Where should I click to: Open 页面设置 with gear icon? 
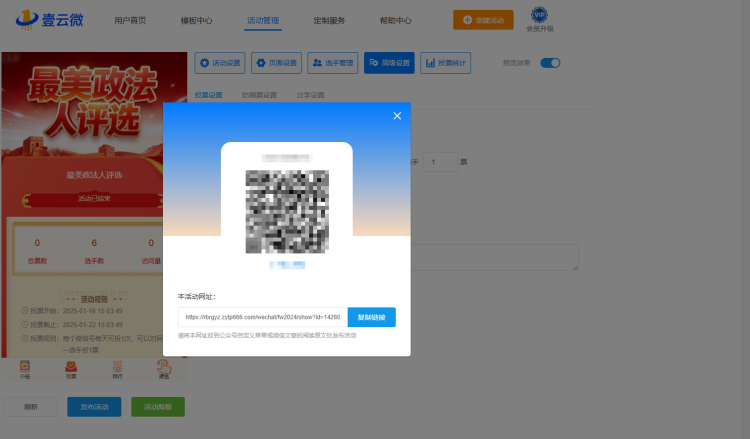(276, 63)
